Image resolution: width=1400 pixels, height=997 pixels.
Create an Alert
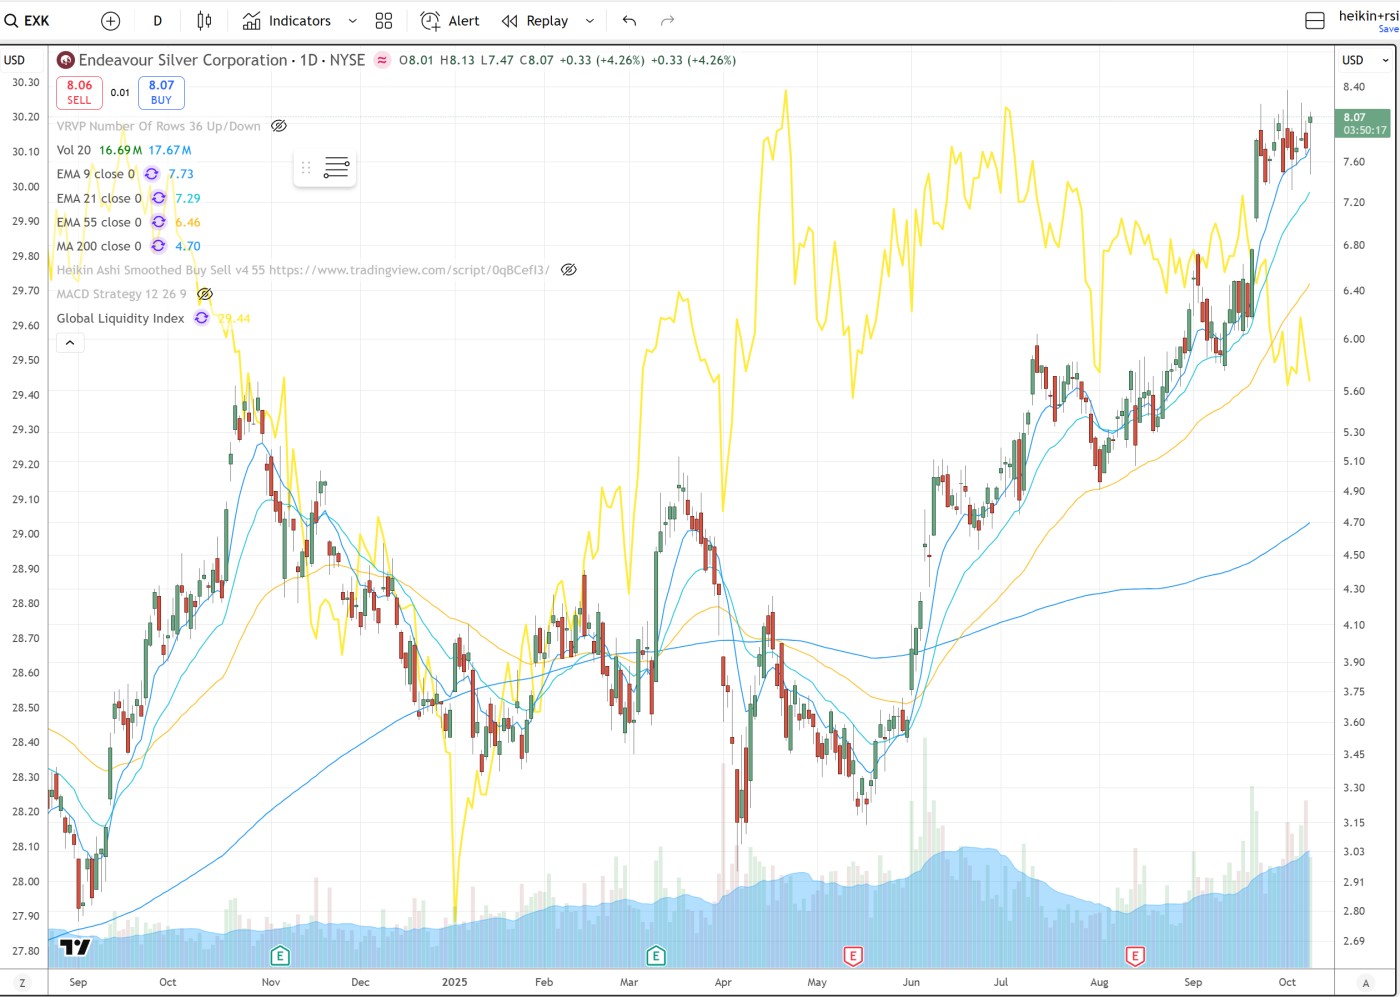[x=450, y=21]
